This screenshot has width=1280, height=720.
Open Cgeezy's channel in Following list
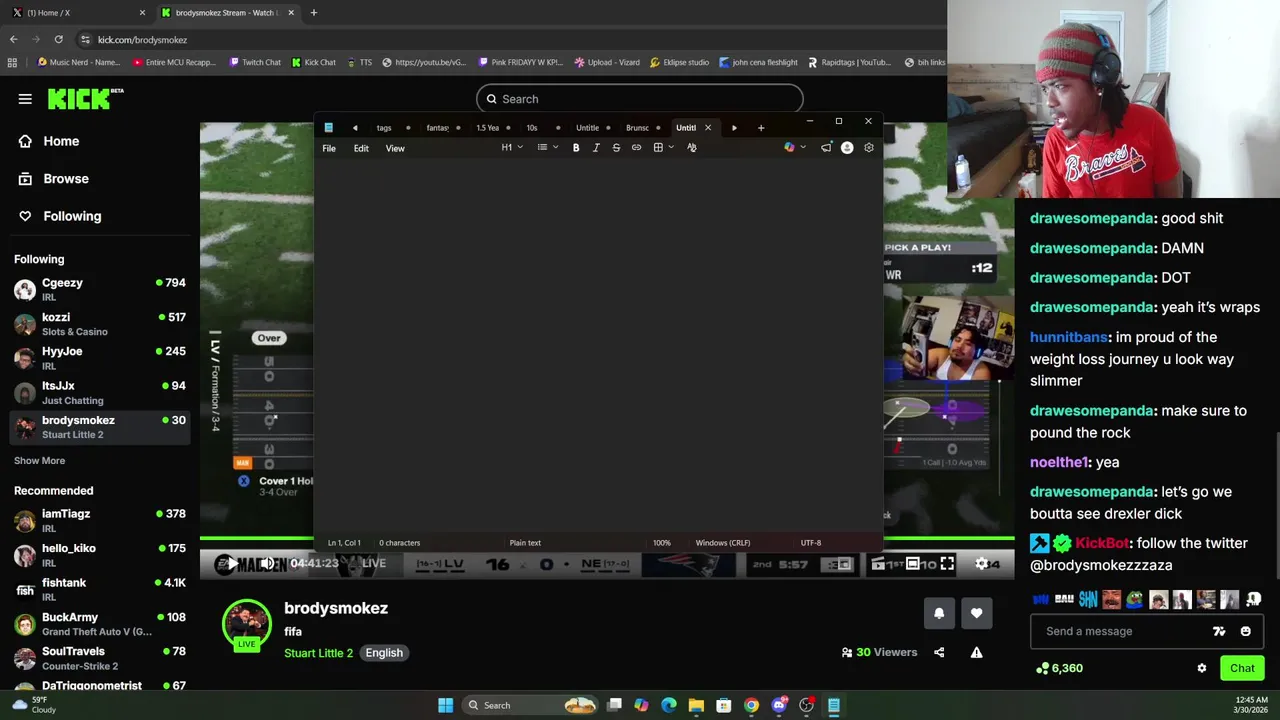(100, 289)
